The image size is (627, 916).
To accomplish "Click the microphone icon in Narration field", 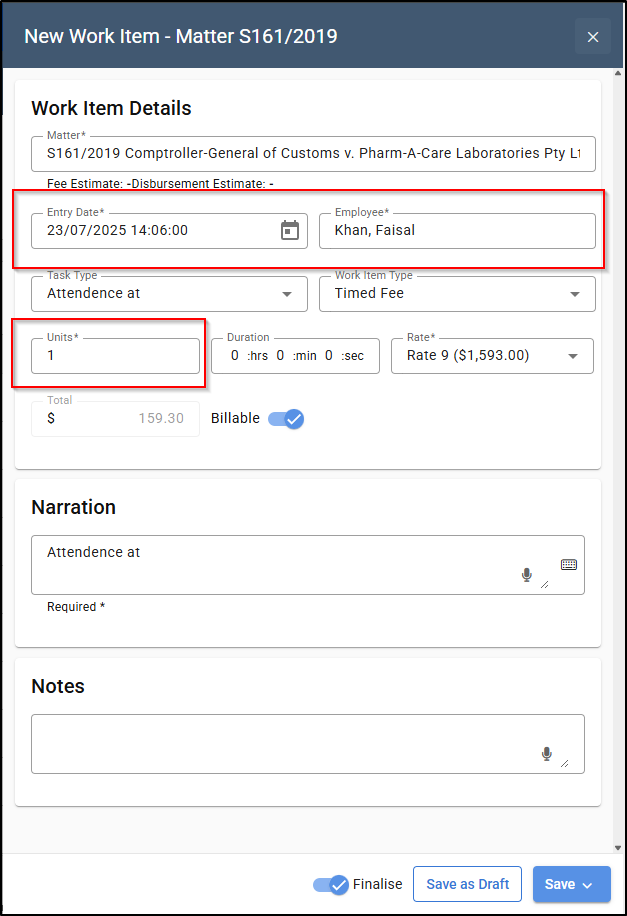I will coord(526,575).
